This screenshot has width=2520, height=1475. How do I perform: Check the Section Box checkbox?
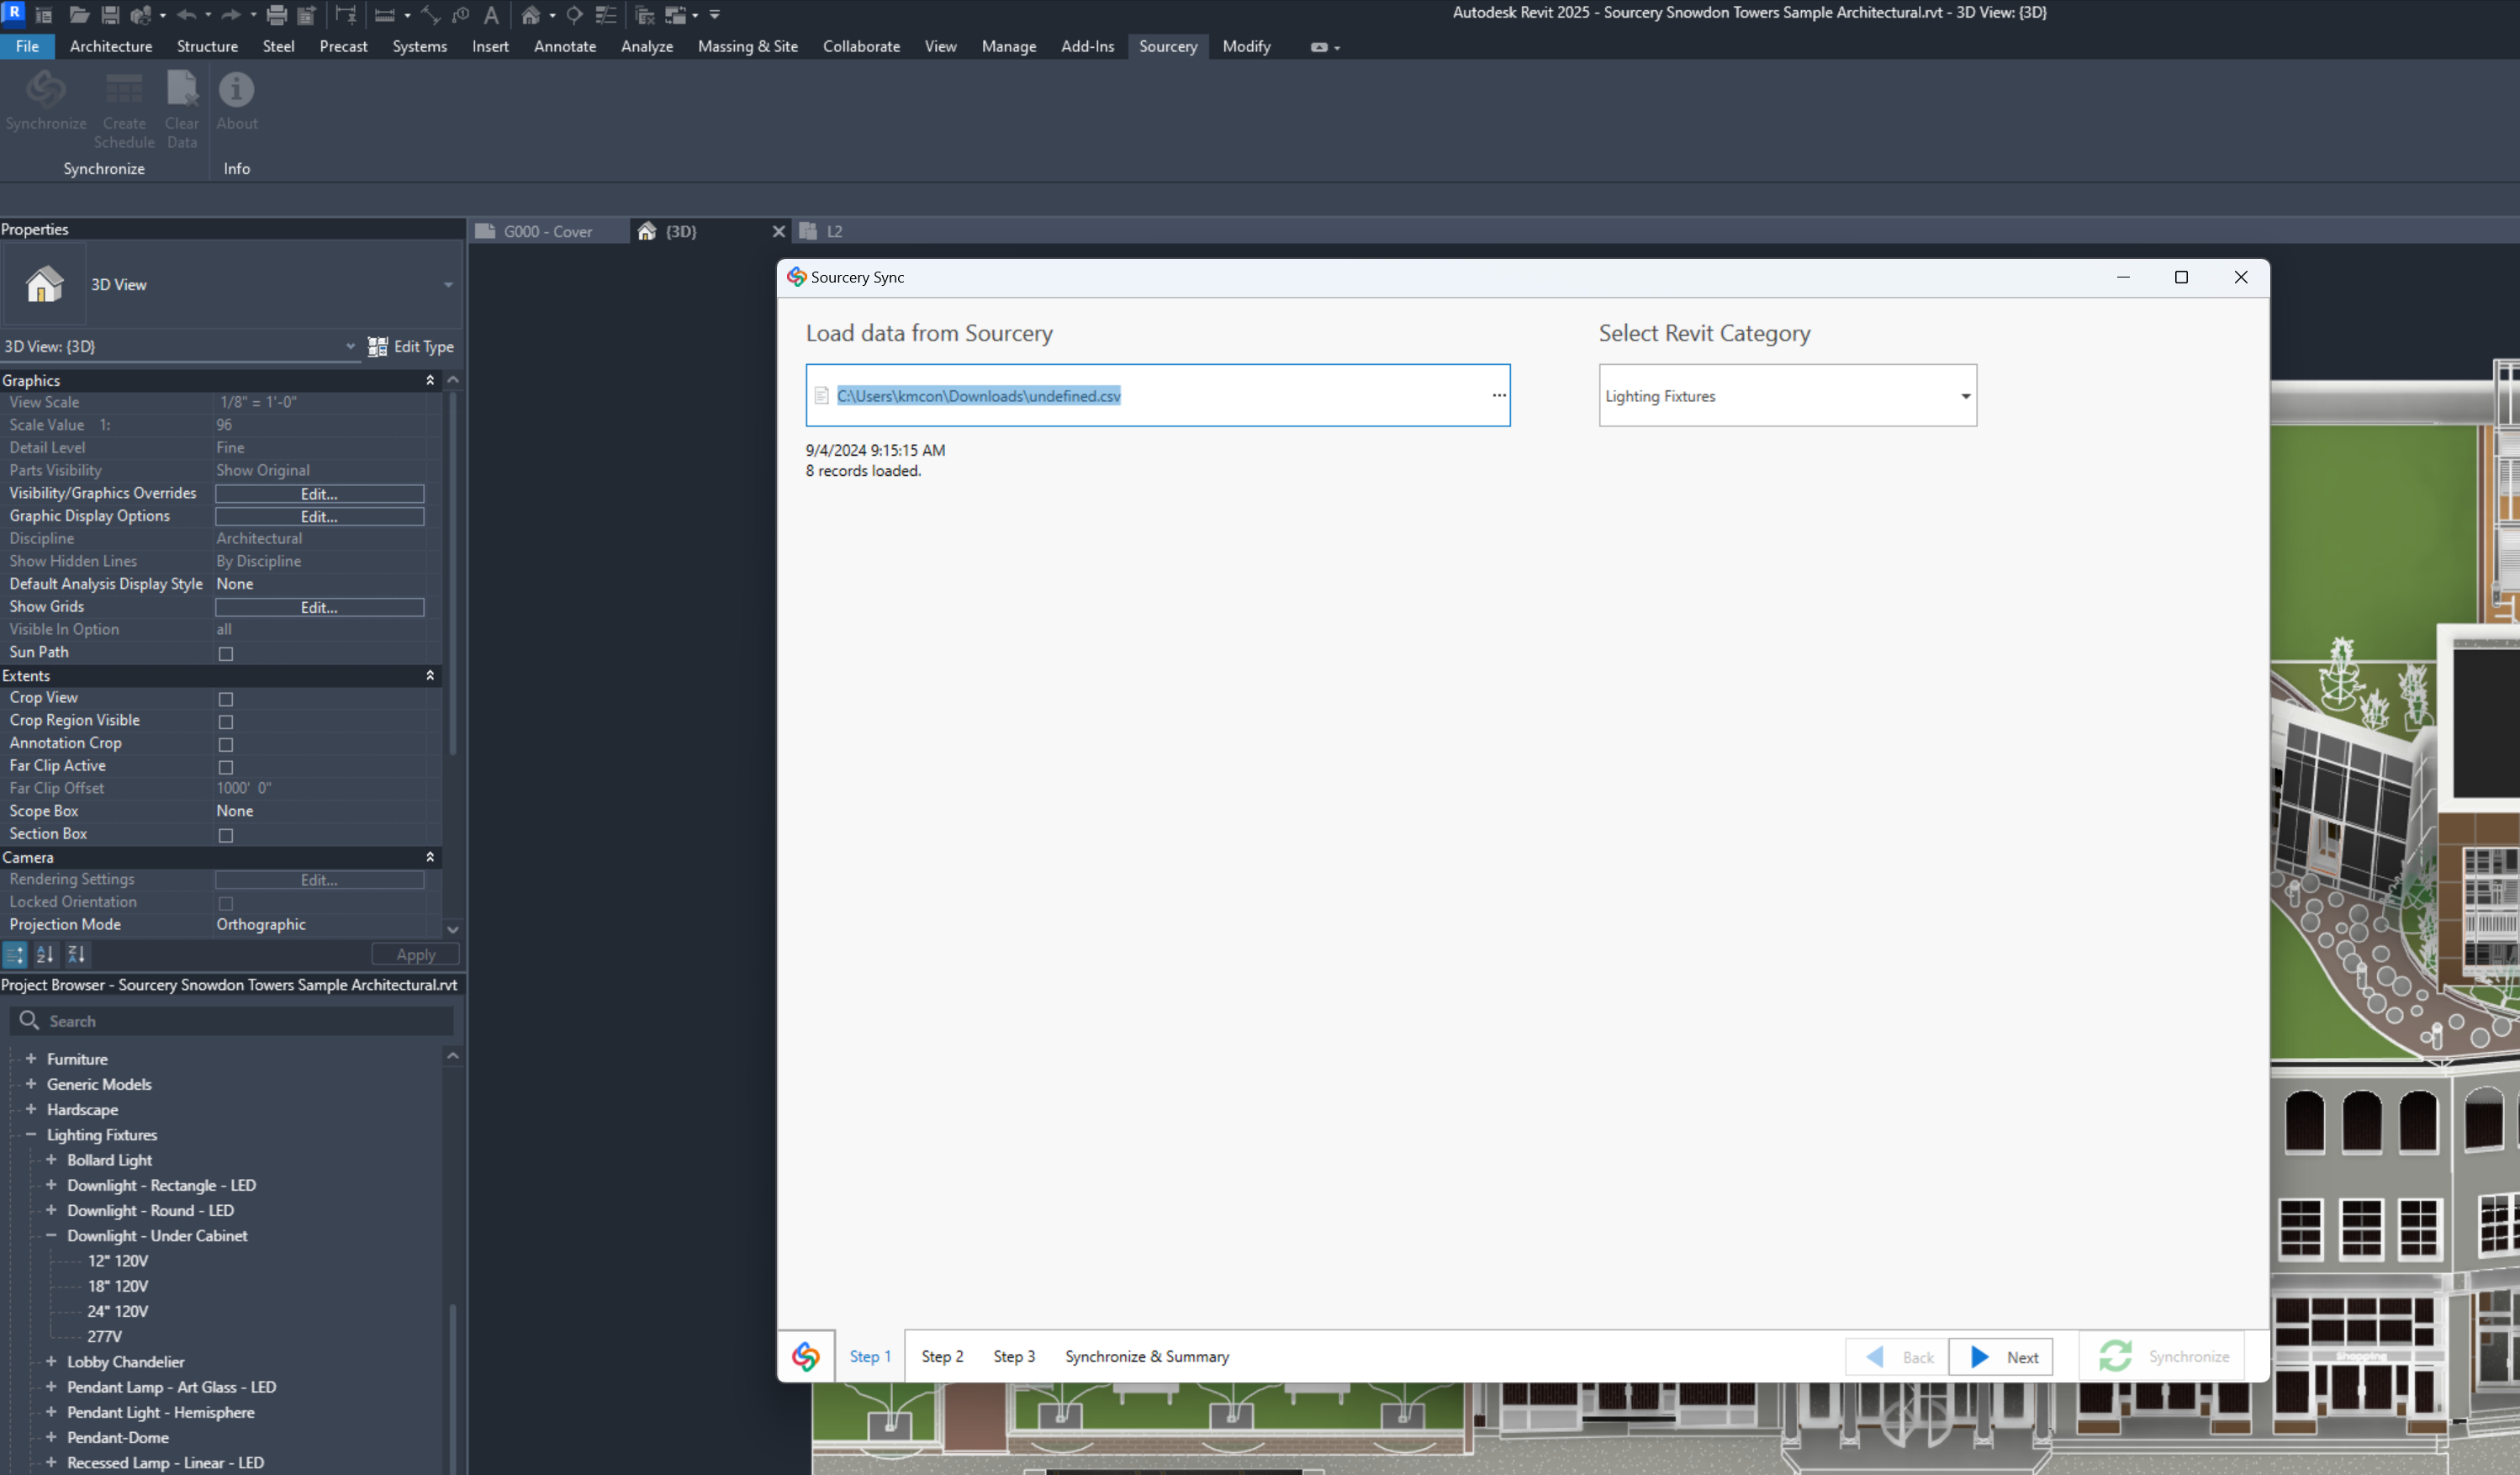click(226, 835)
